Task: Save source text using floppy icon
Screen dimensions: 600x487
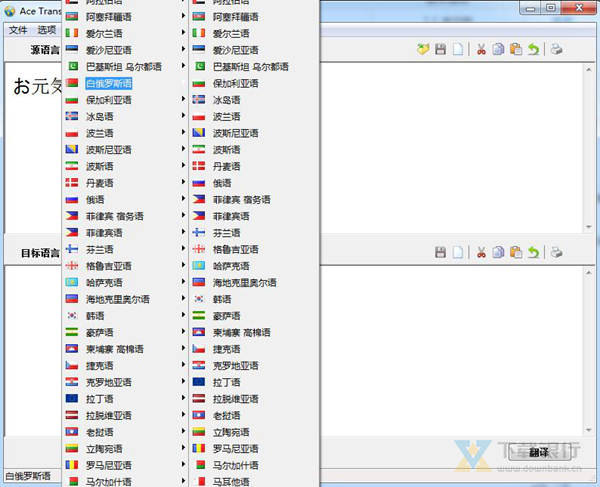Action: (x=440, y=49)
